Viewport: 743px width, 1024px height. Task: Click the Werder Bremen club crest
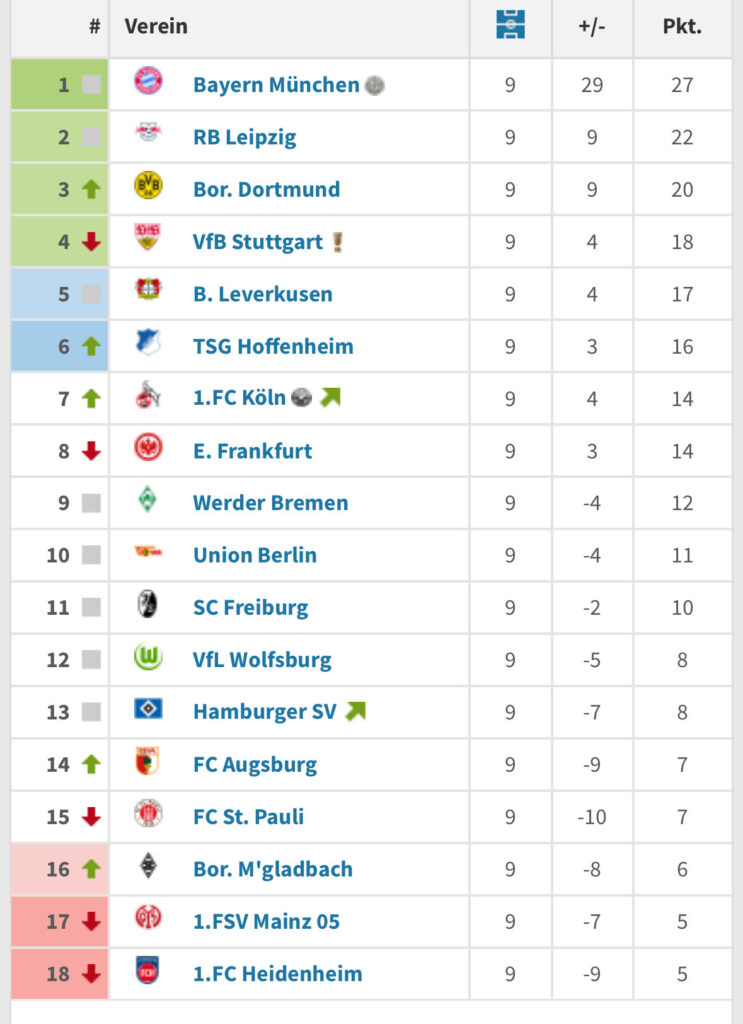point(150,502)
